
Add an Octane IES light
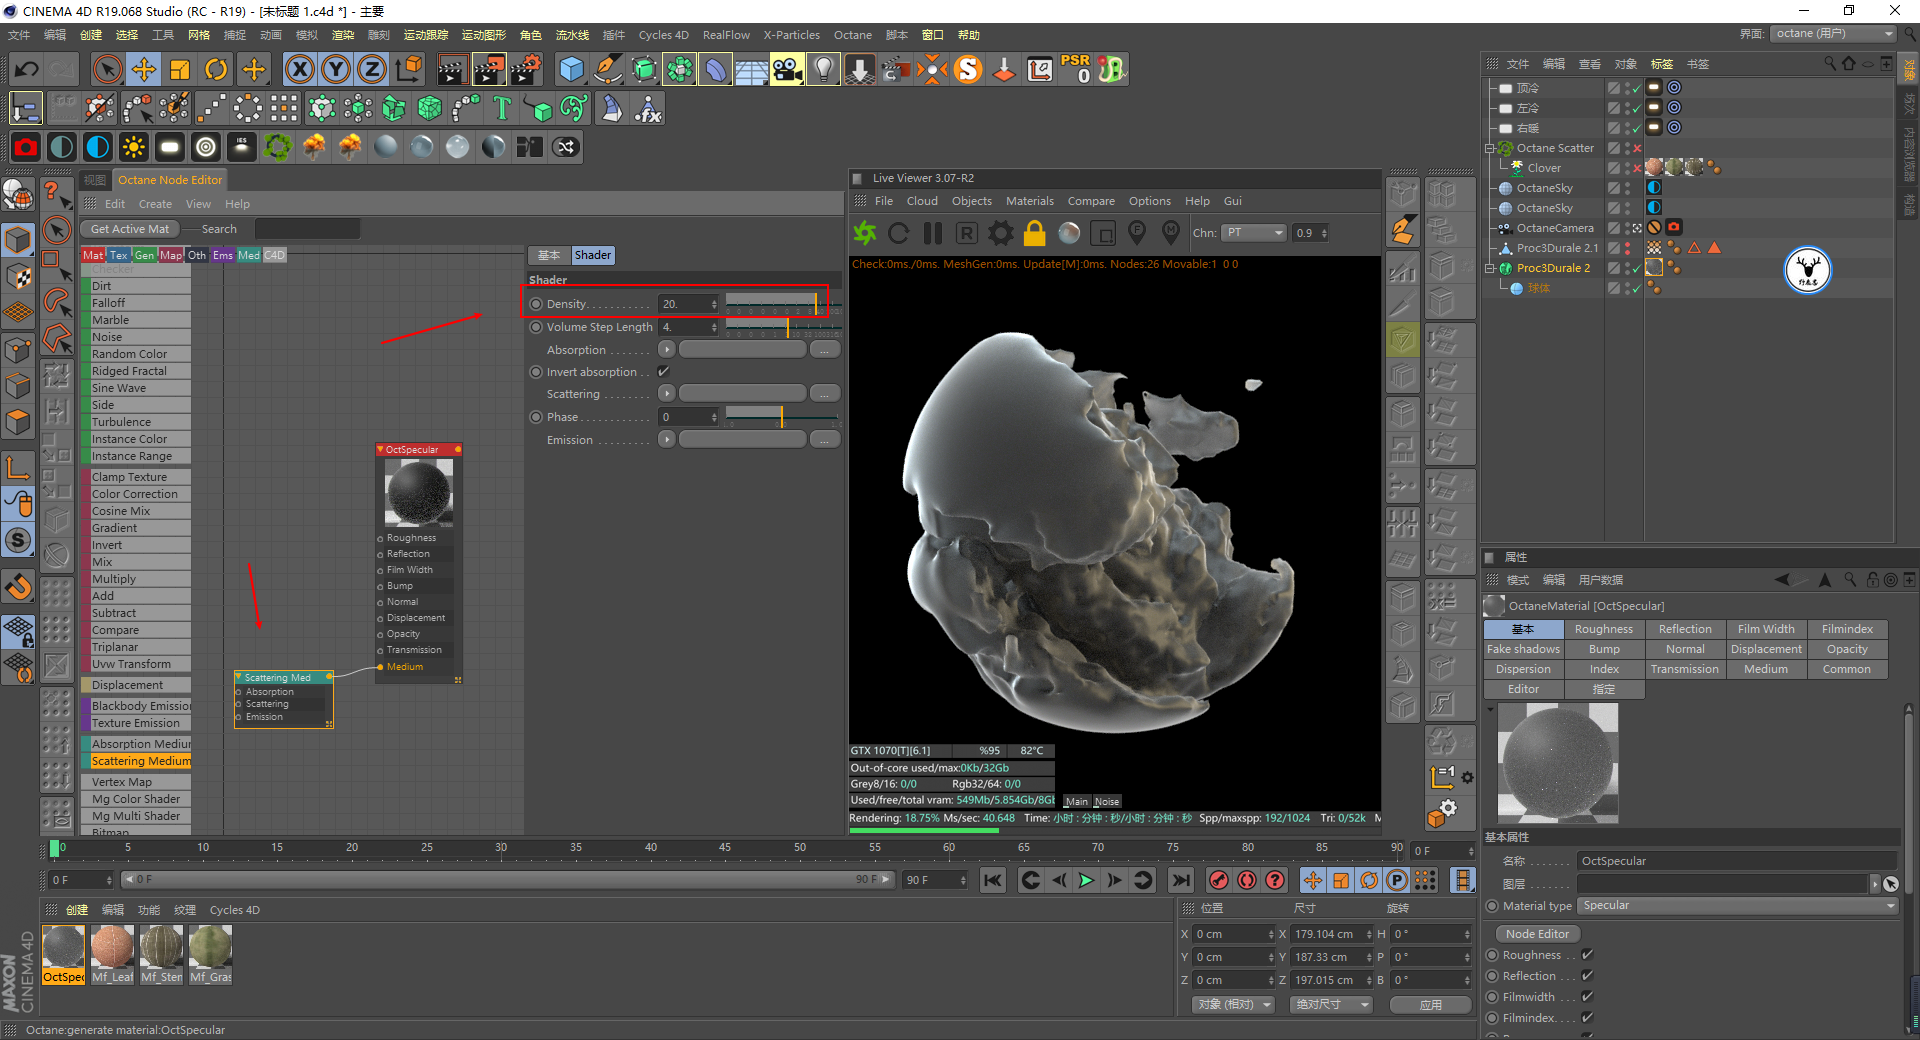241,147
